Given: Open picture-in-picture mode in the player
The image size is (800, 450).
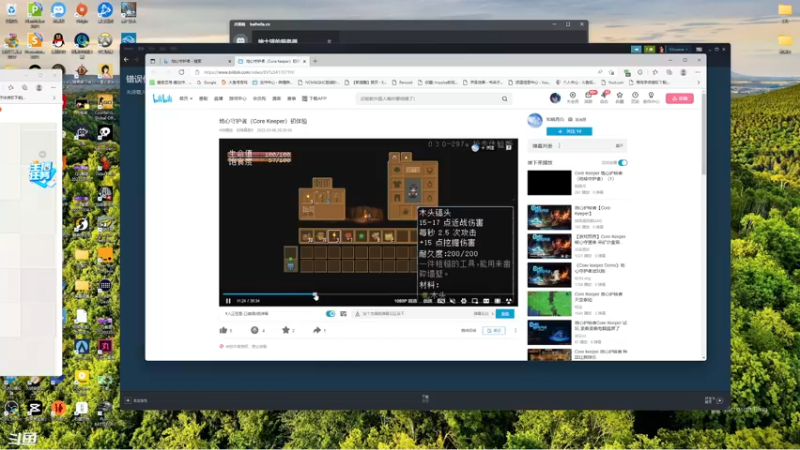Looking at the screenshot, I should 475,301.
